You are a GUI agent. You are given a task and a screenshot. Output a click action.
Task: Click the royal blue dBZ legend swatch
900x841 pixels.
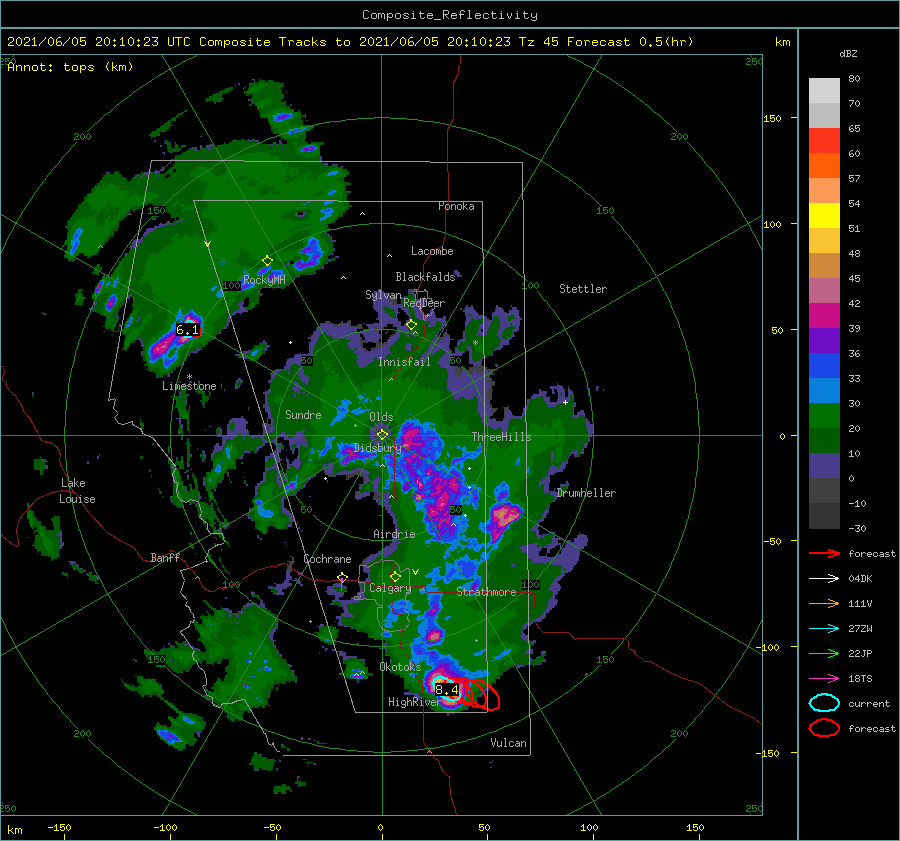824,365
